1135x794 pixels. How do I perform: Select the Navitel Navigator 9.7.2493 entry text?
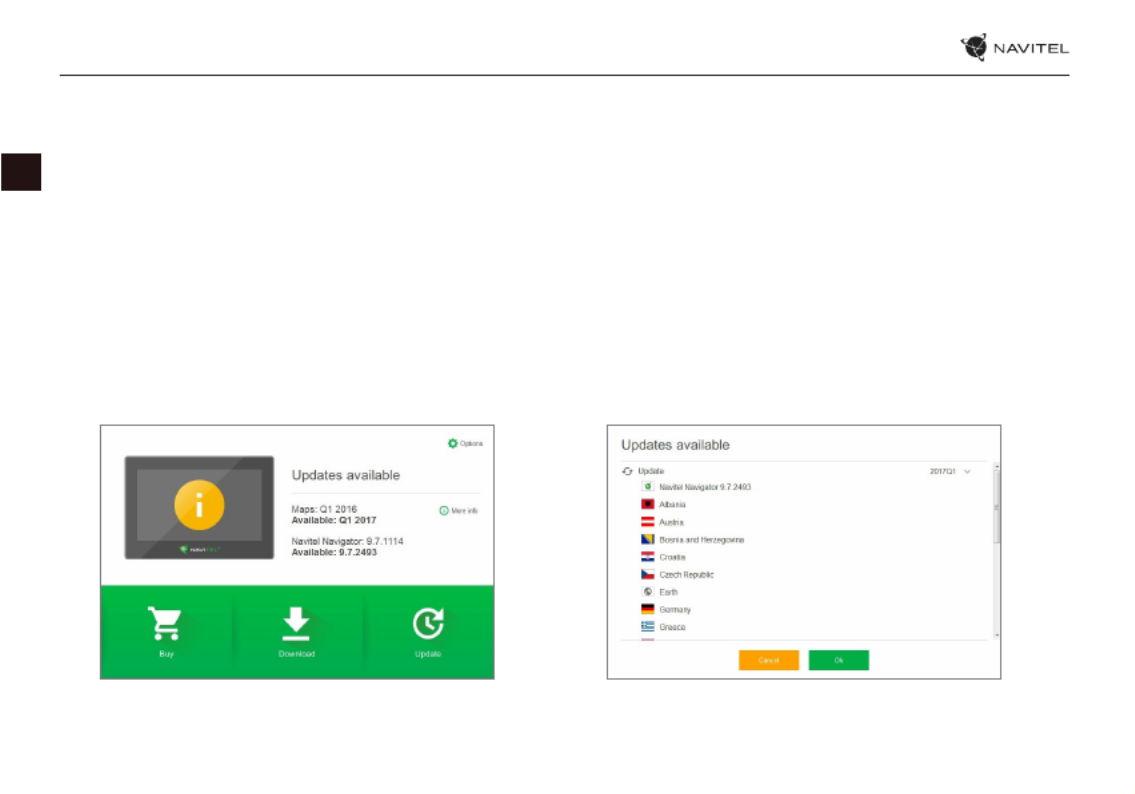[x=705, y=487]
